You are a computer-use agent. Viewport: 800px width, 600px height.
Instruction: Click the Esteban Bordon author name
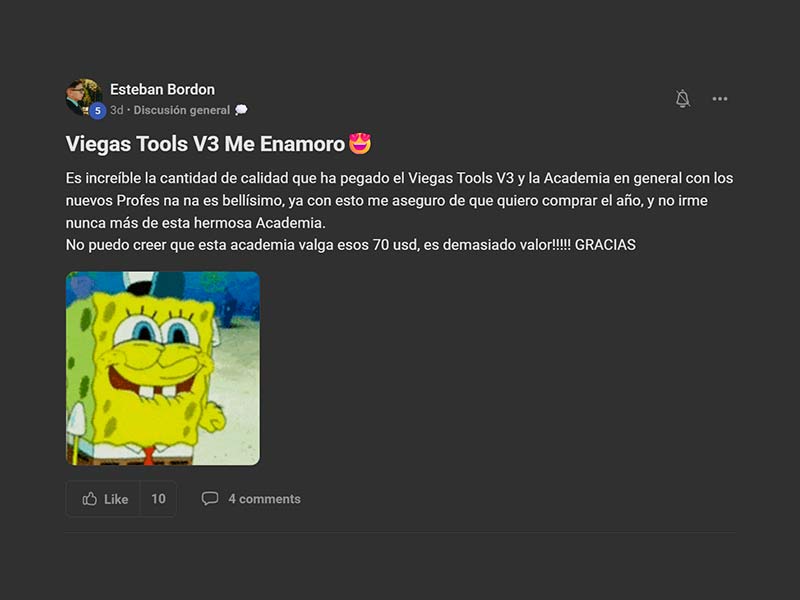click(162, 89)
